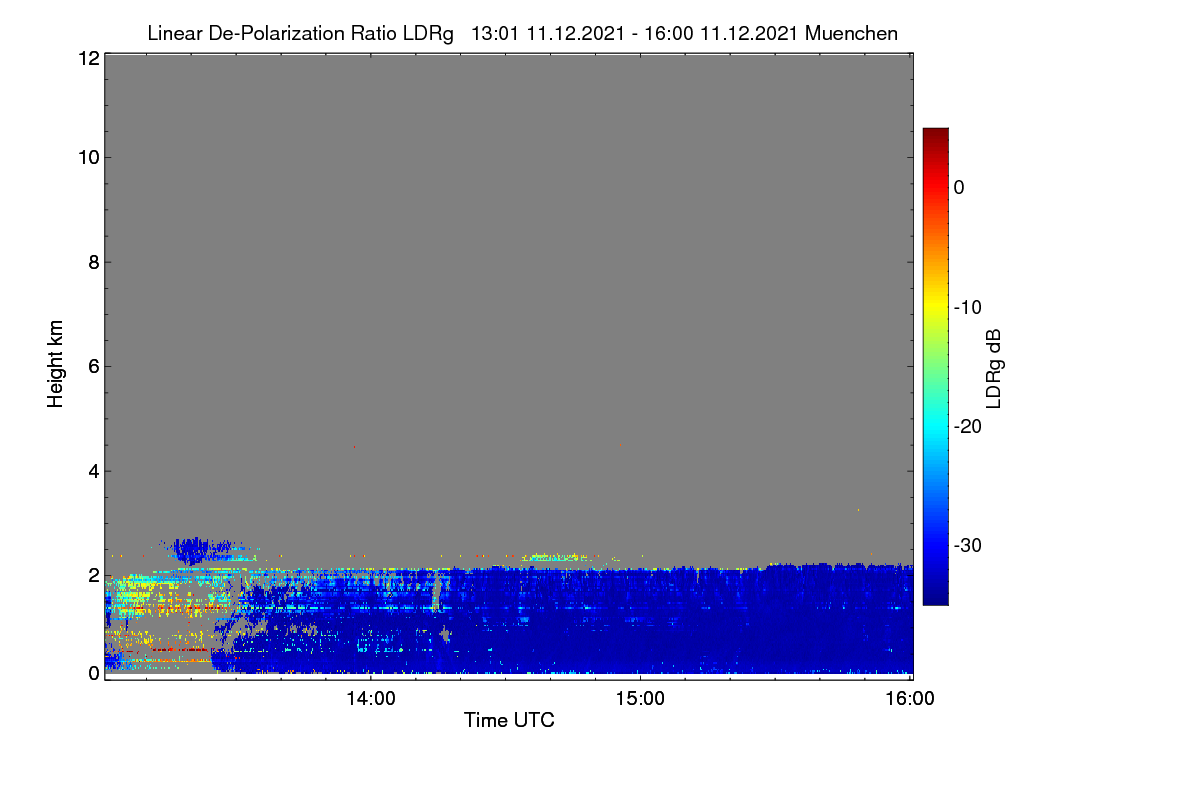Click the plot title 'Linear De-Polarization Ratio LDRg'
Screen dimensions: 1200x800
300,34
